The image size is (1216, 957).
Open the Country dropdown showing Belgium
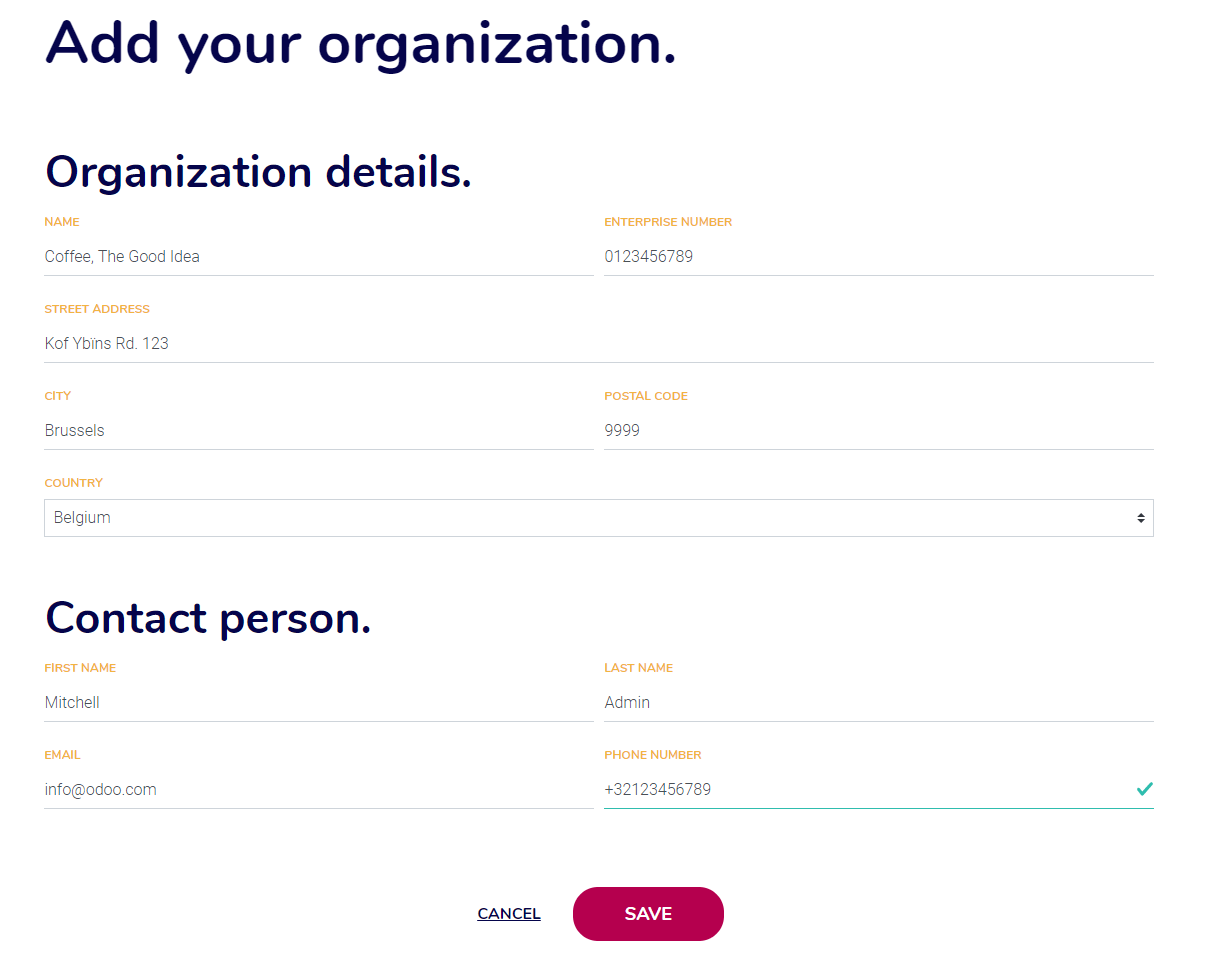599,518
